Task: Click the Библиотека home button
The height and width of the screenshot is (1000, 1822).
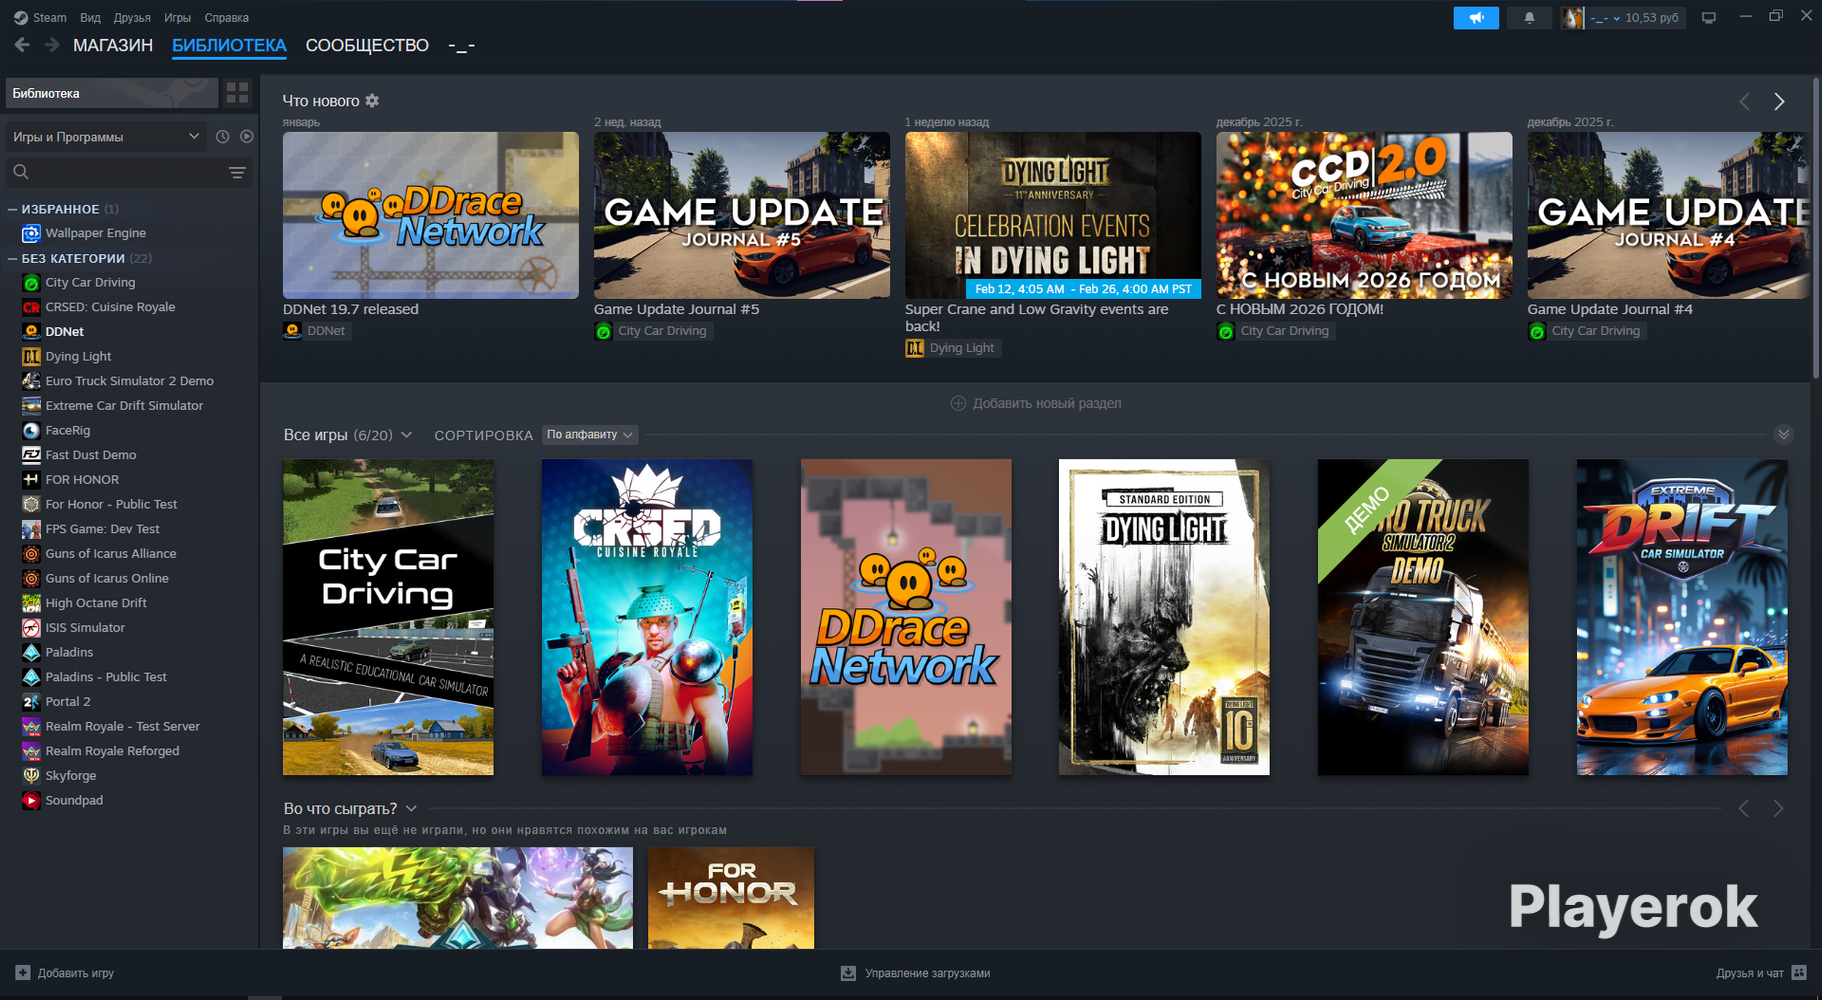Action: coord(112,93)
